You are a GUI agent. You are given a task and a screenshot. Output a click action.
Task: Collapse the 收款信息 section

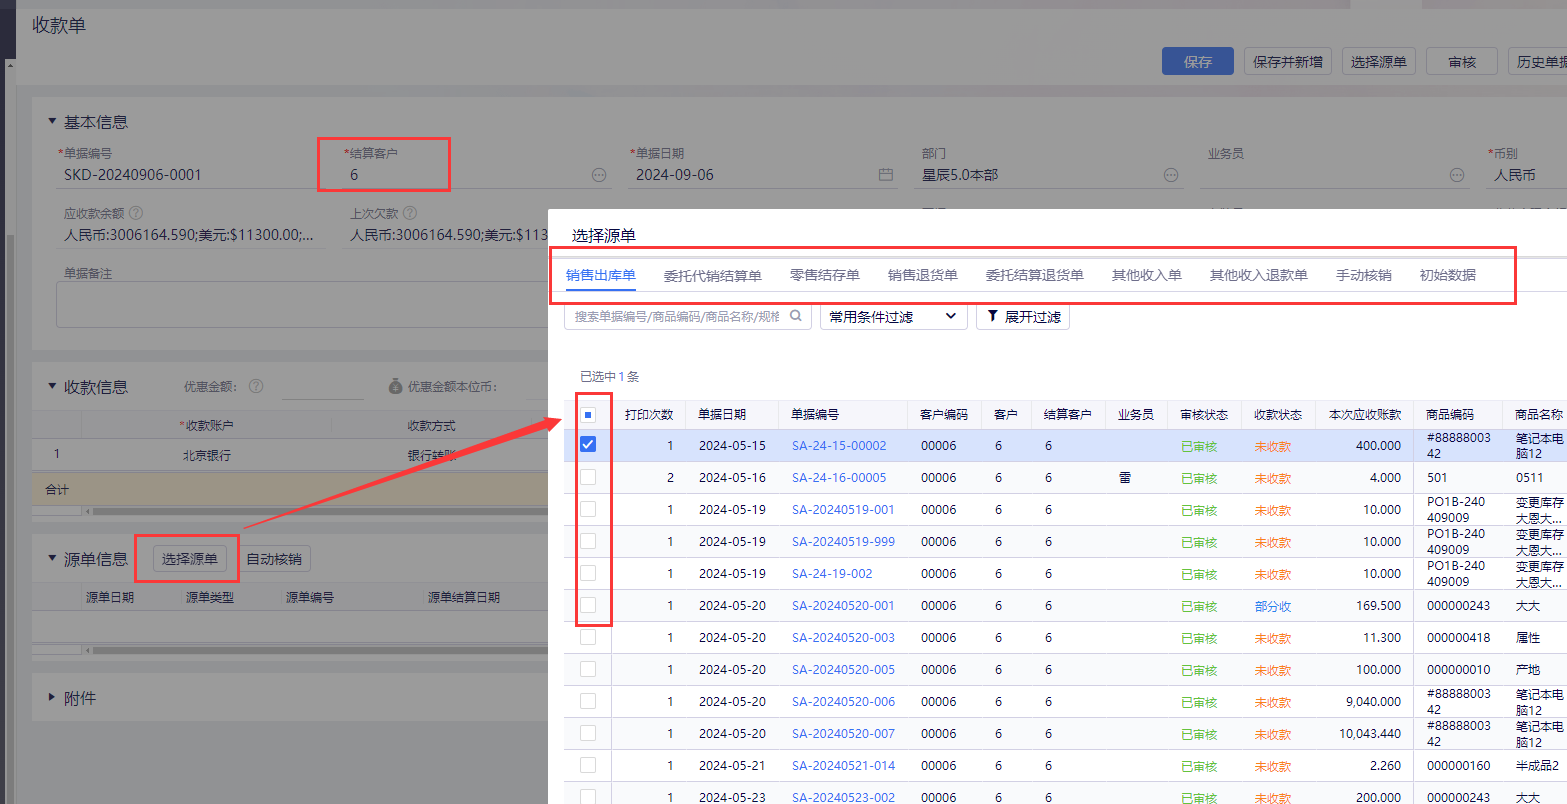[52, 387]
